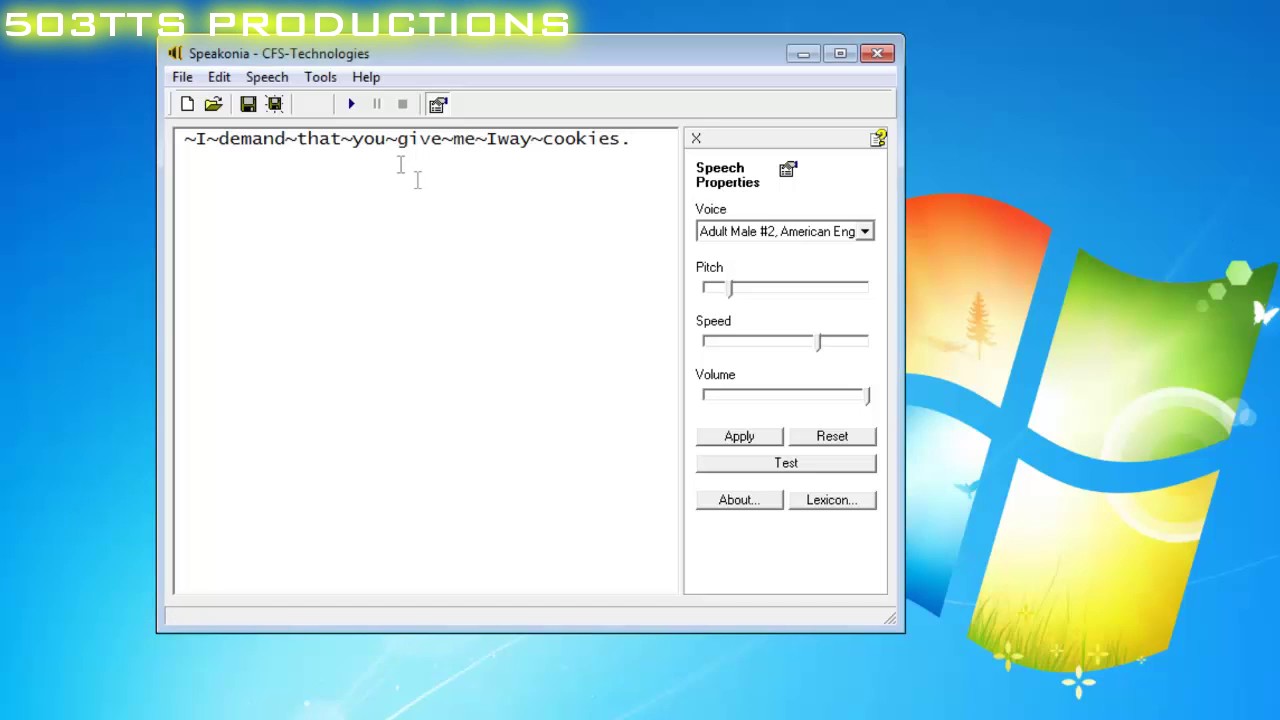
Task: Open the About dialog
Action: 739,500
